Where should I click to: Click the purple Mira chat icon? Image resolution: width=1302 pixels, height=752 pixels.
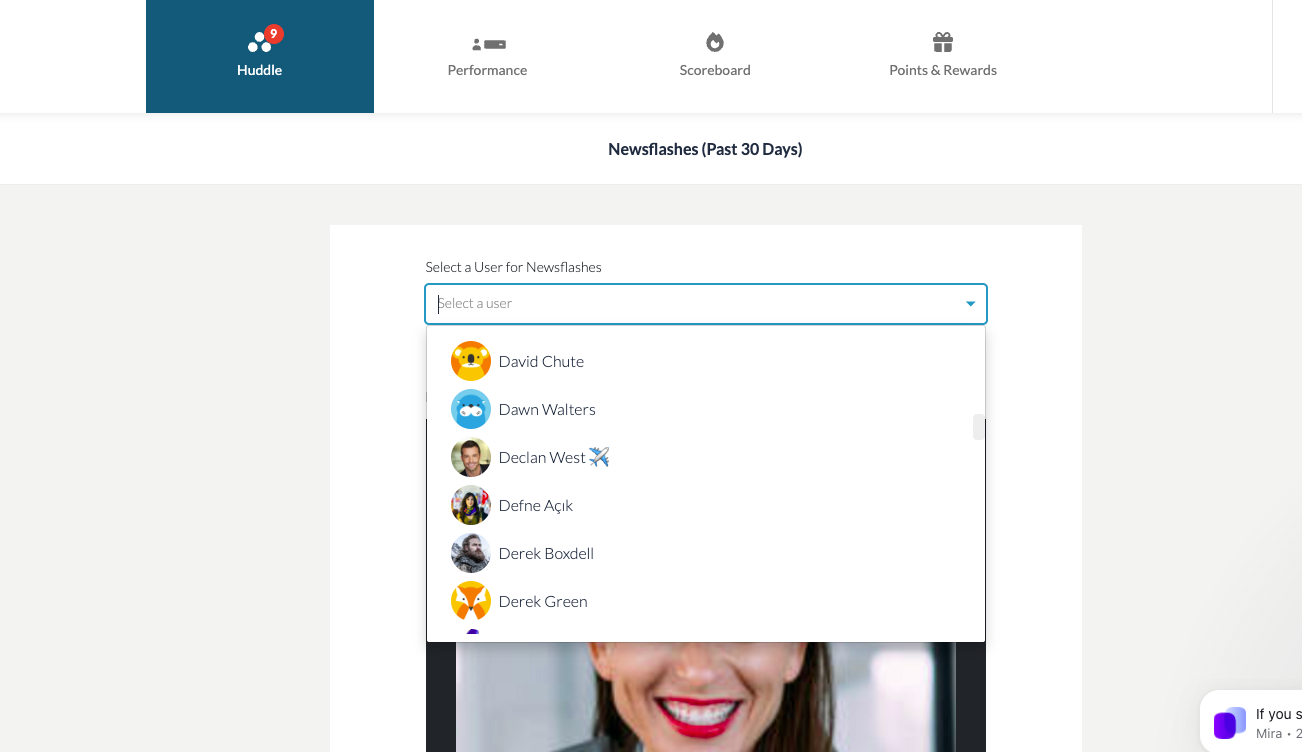click(1230, 723)
